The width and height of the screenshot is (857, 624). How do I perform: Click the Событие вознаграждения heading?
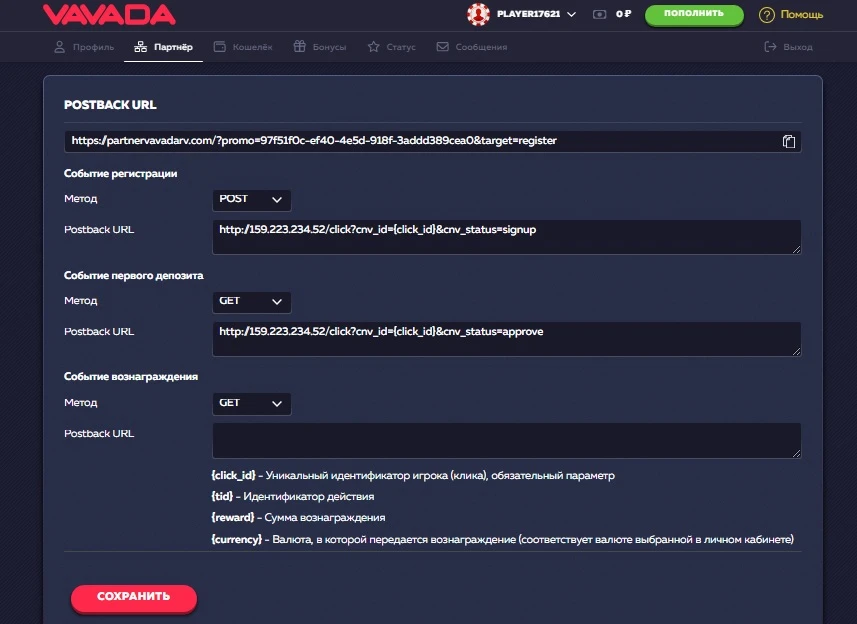[x=131, y=377]
